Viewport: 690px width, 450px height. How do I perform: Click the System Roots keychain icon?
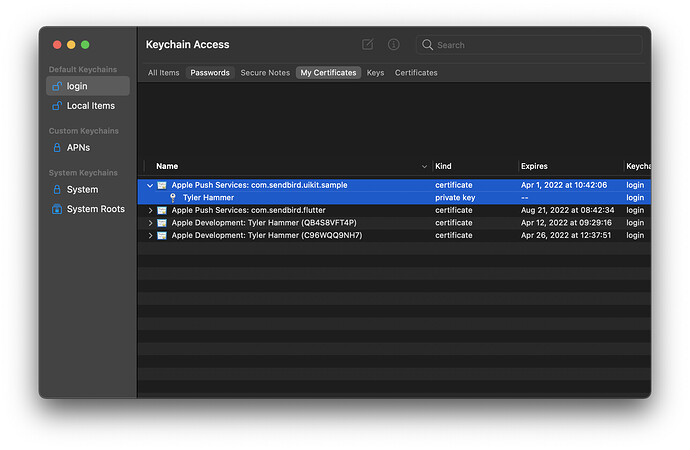(57, 209)
